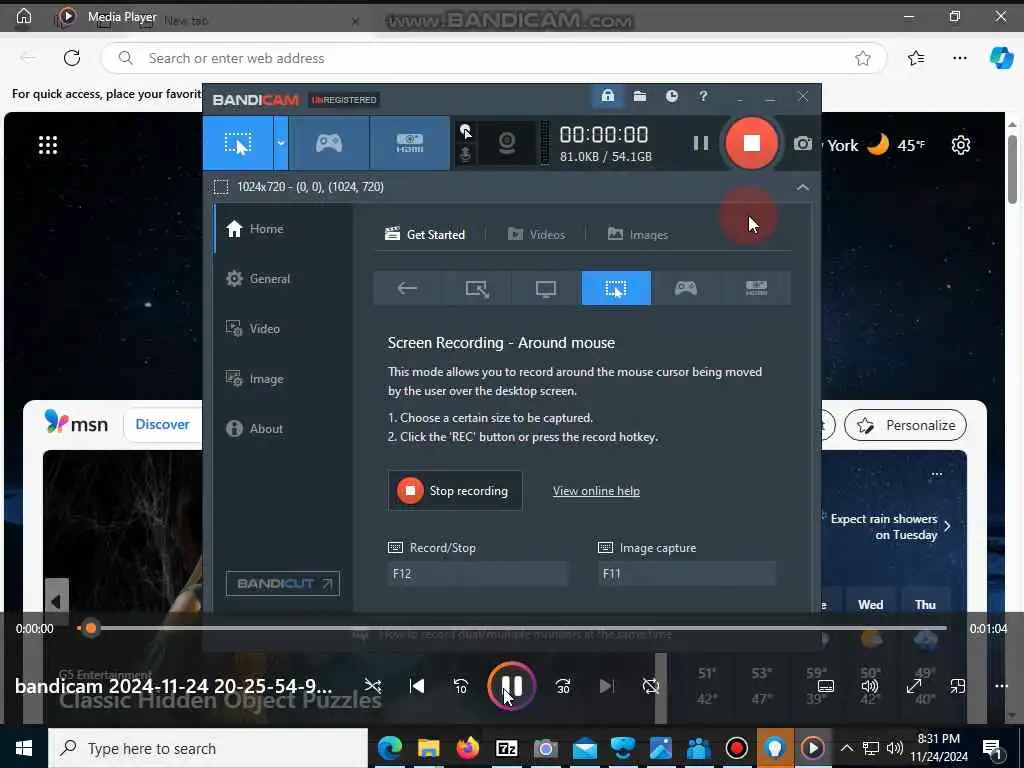The width and height of the screenshot is (1024, 768).
Task: Capture screenshot with Bandicam camera icon
Action: (x=803, y=143)
